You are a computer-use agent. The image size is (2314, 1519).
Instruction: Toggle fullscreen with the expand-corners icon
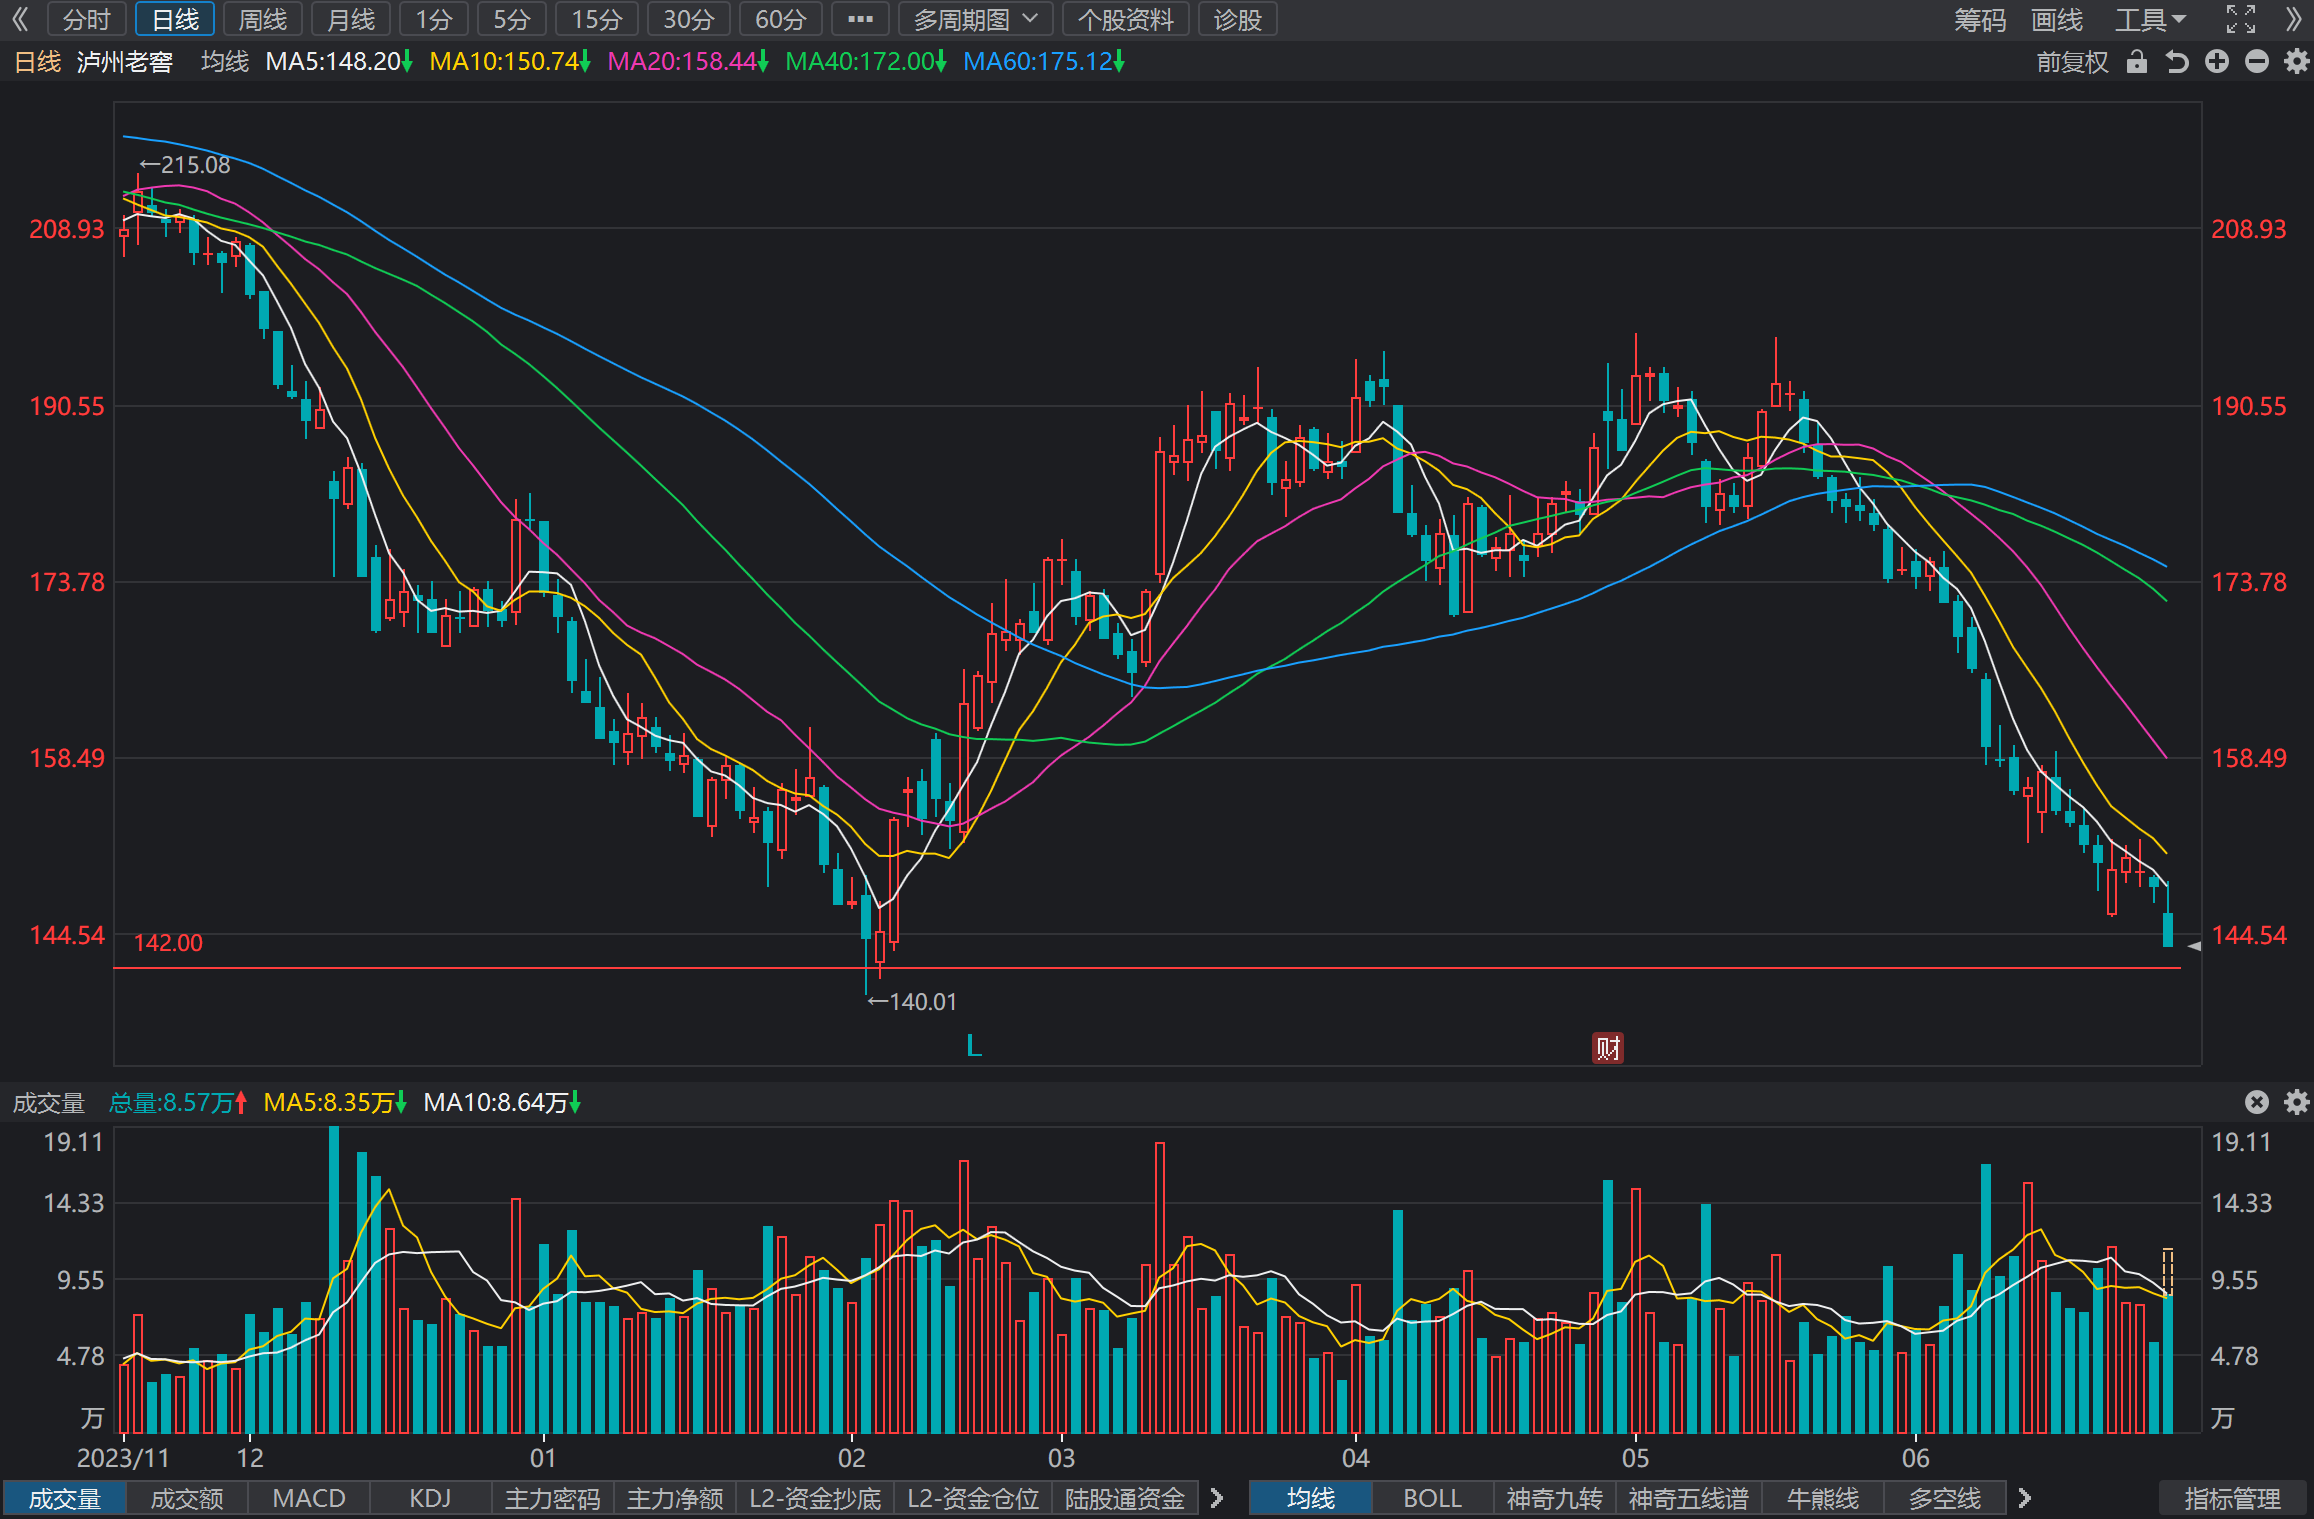pyautogui.click(x=2240, y=19)
